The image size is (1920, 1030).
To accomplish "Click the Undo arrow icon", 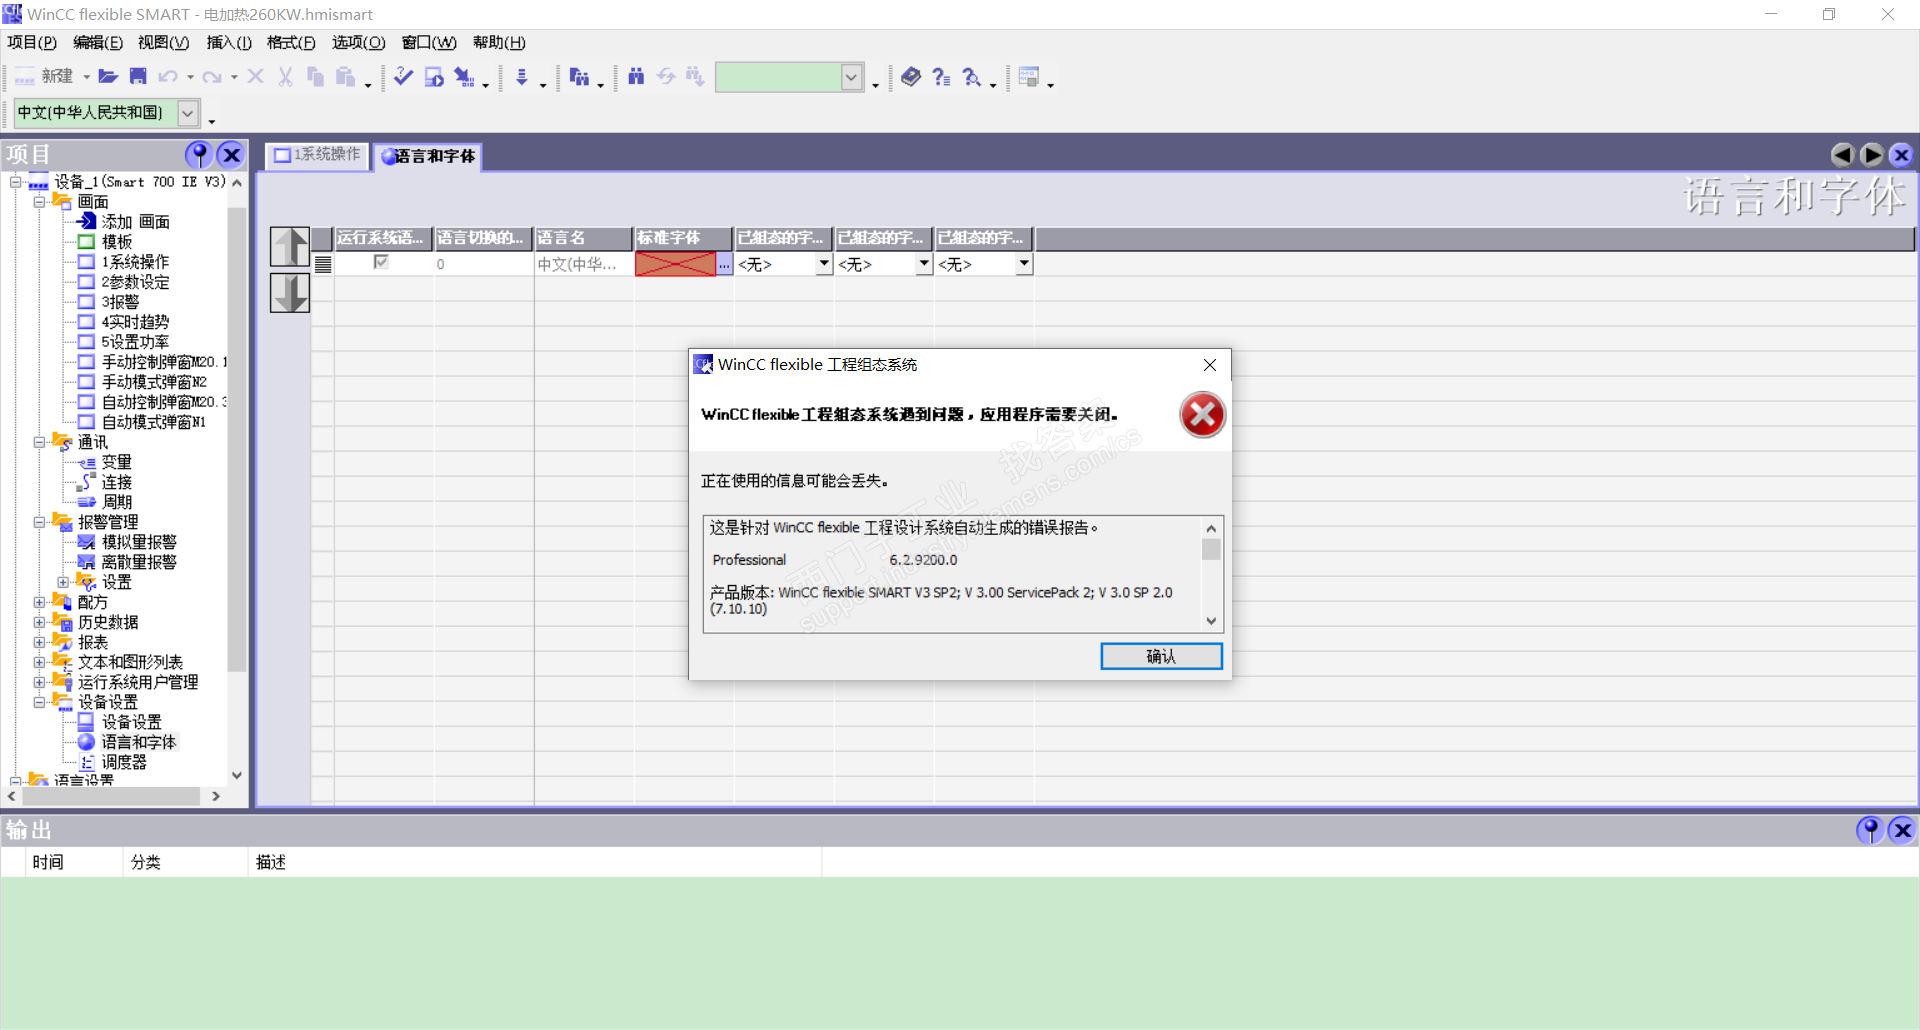I will (168, 77).
